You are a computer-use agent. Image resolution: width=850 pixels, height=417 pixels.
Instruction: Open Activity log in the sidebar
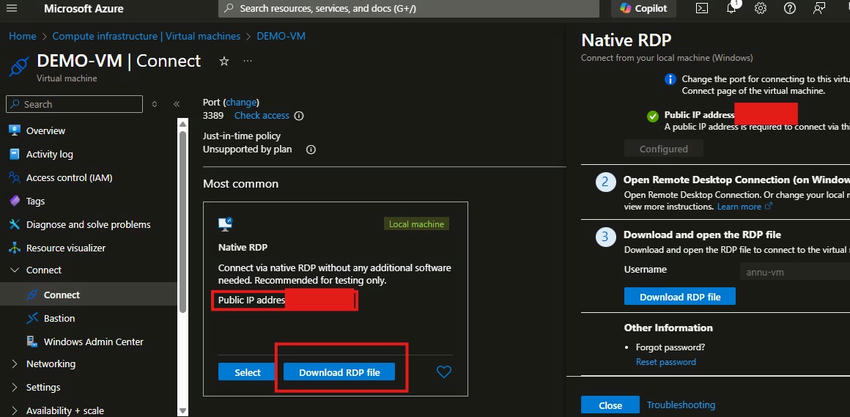click(x=49, y=155)
